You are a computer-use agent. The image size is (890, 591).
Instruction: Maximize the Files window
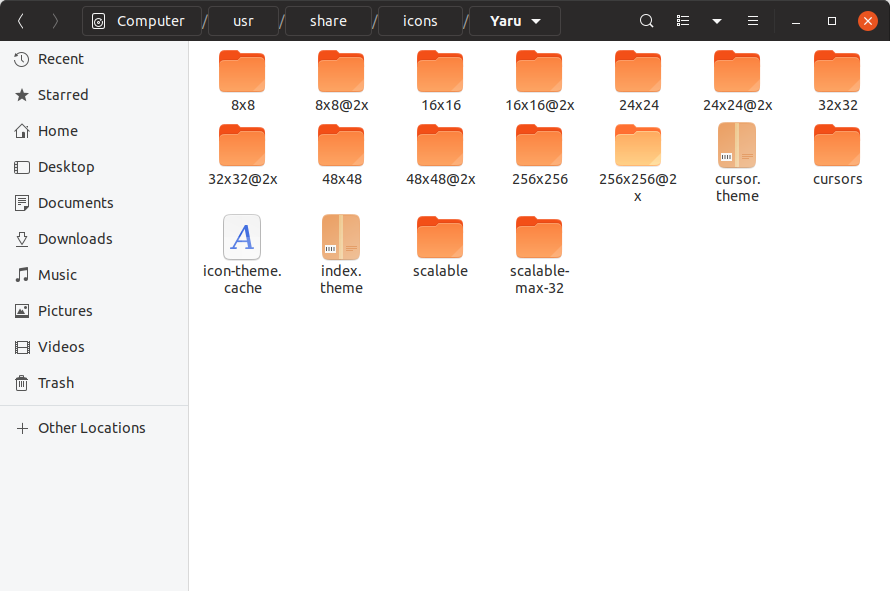[x=832, y=21]
